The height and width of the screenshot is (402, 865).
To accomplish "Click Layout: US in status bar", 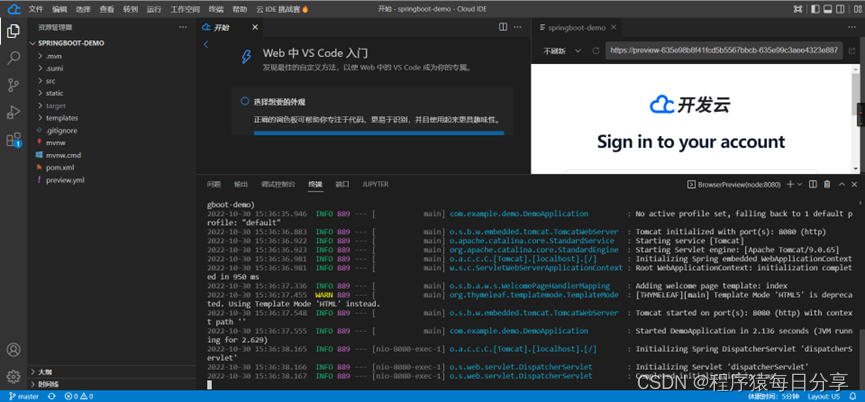I will 824,396.
